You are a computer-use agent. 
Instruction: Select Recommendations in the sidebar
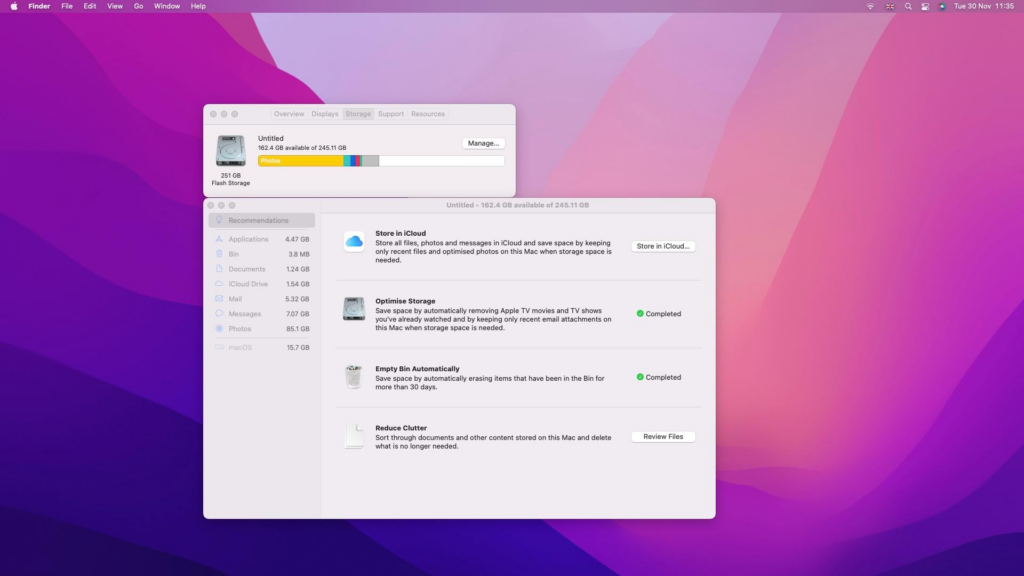(x=261, y=220)
